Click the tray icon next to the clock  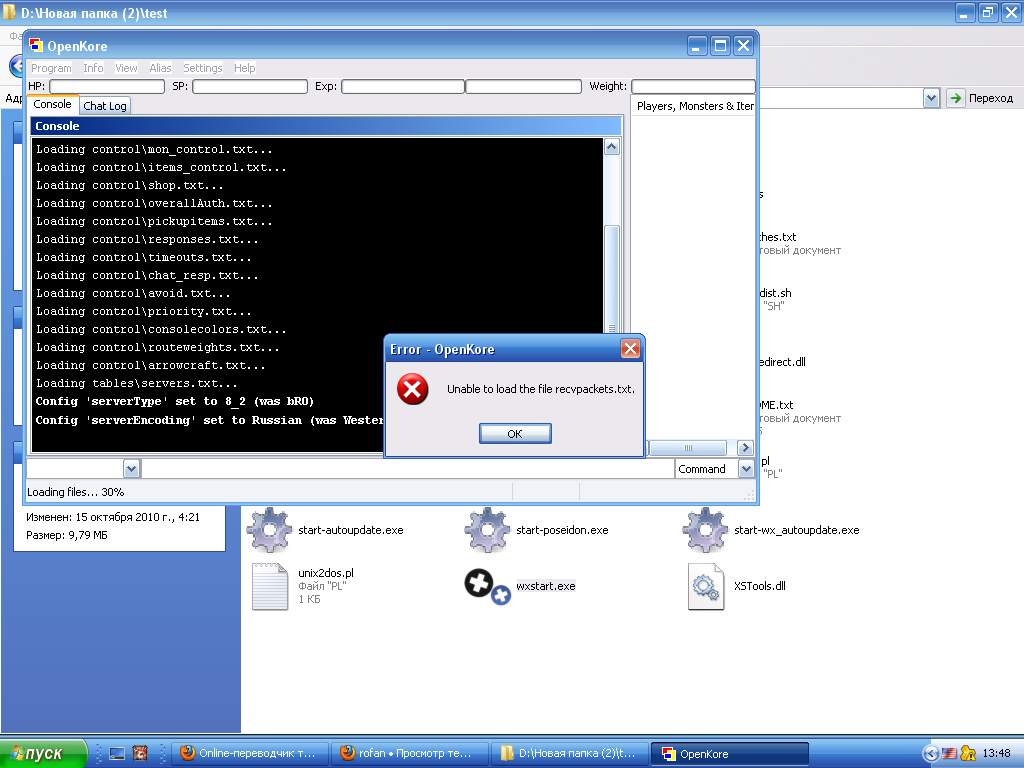(x=968, y=754)
